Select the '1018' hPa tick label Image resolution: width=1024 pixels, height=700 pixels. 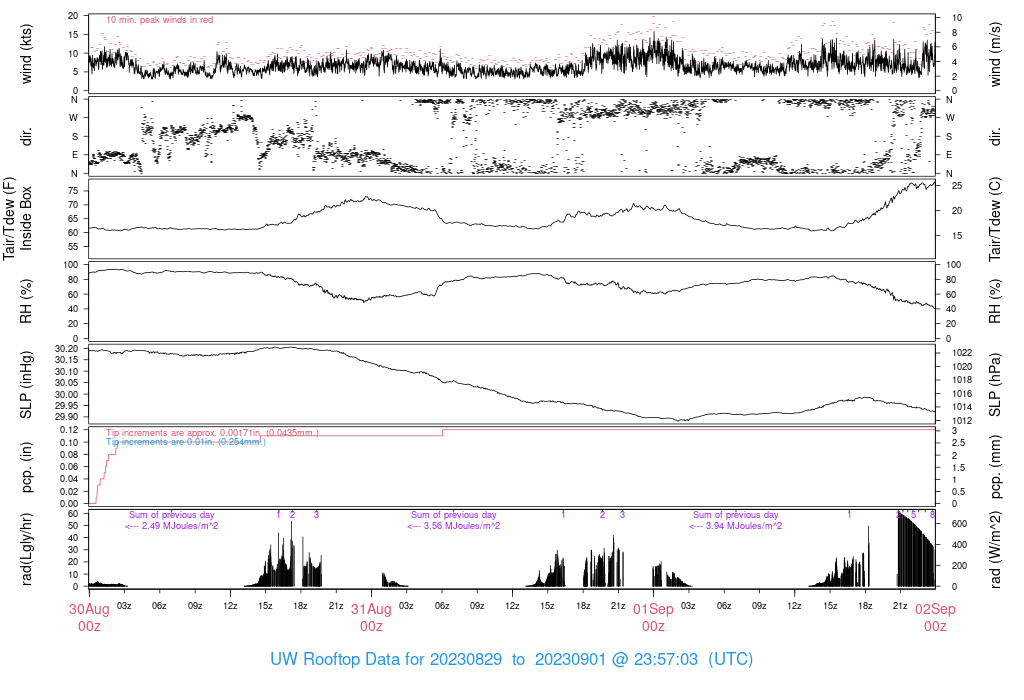pos(963,380)
